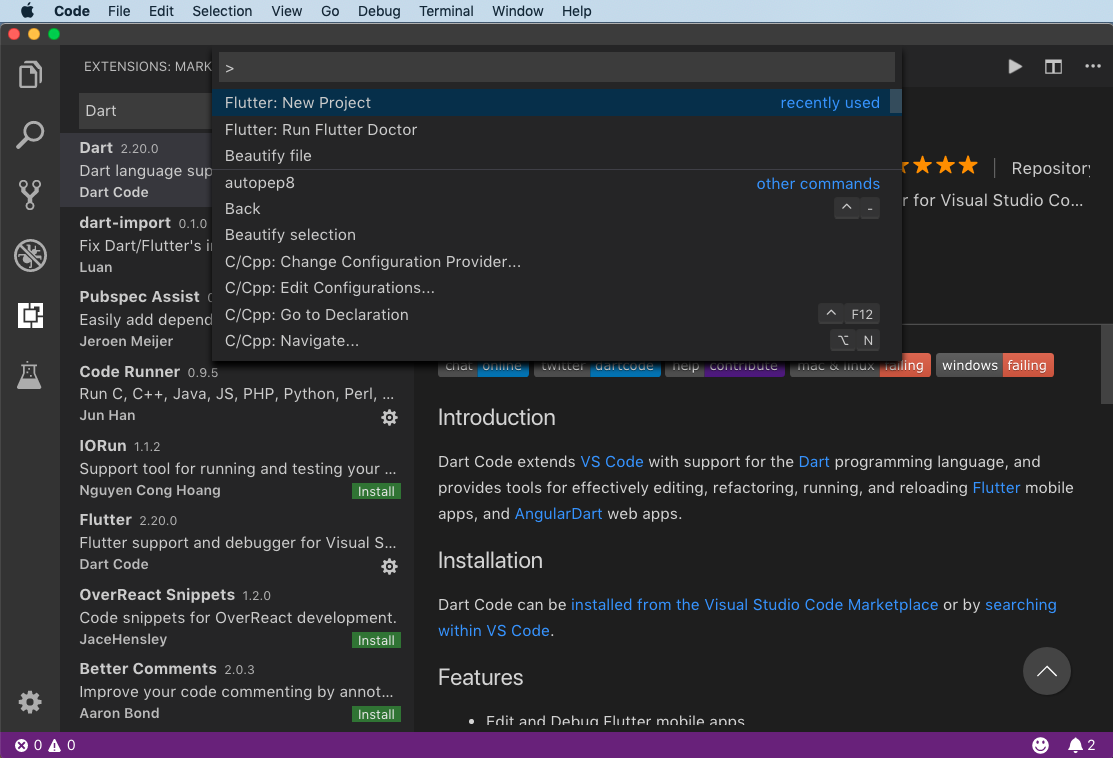The height and width of the screenshot is (758, 1113).
Task: Open gear settings for Flutter extension
Action: 389,566
